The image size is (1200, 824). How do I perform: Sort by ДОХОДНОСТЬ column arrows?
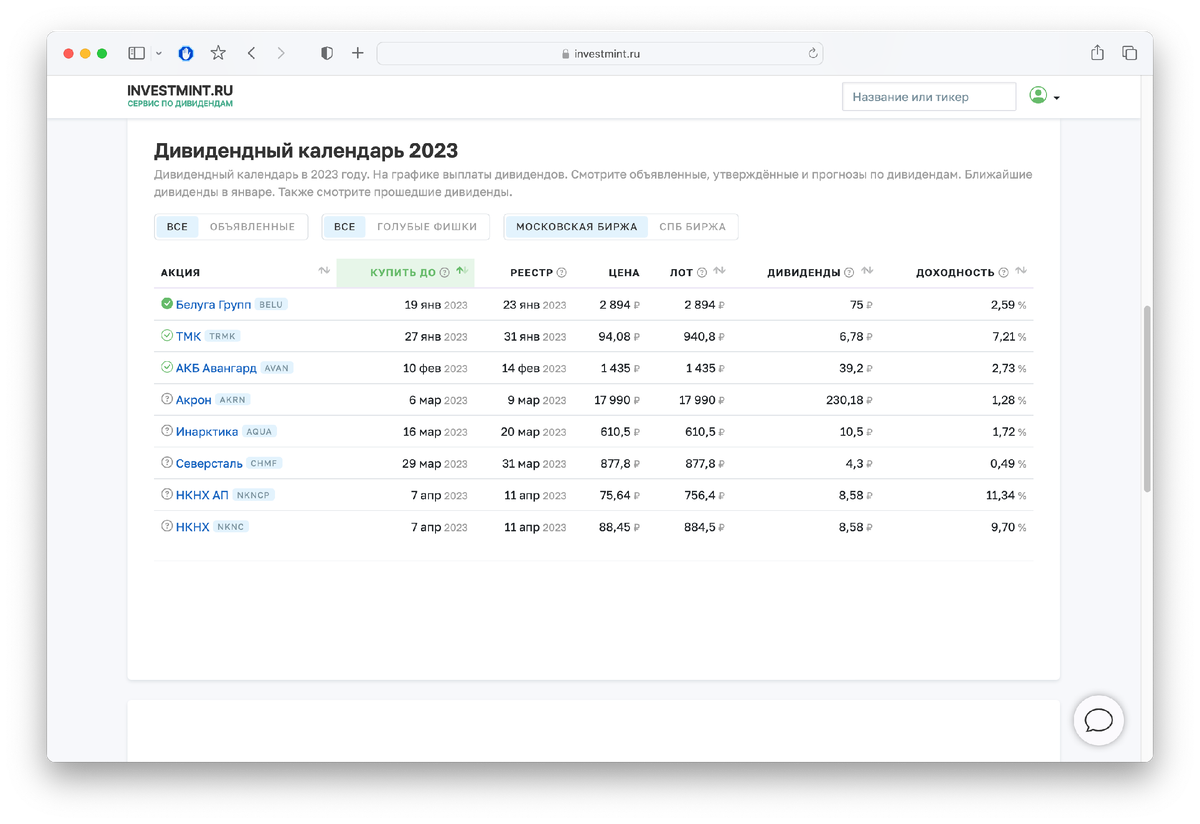coord(1021,271)
